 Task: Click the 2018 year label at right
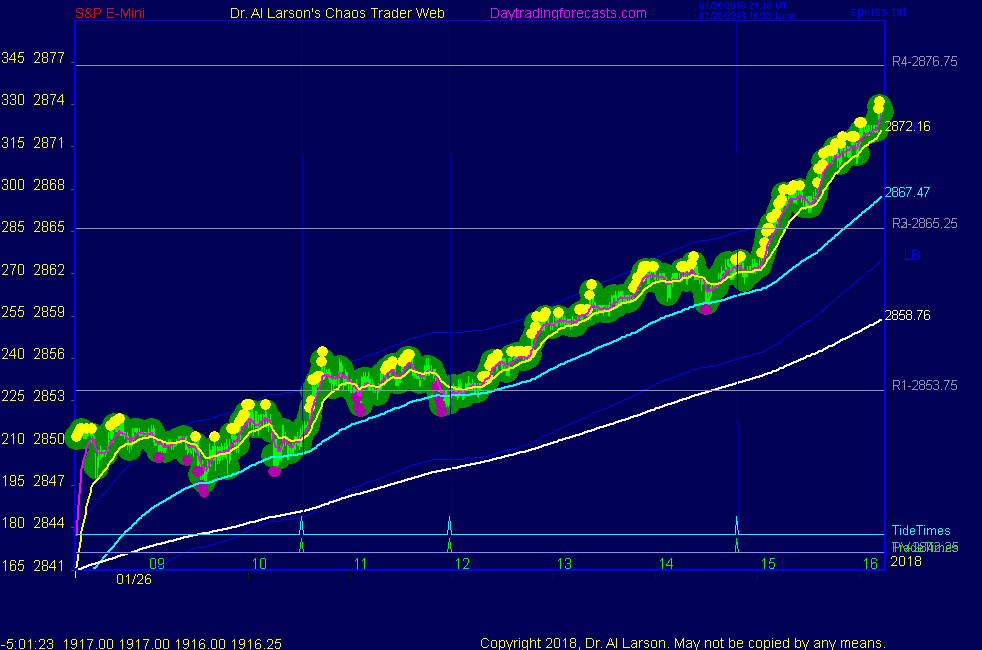point(906,561)
